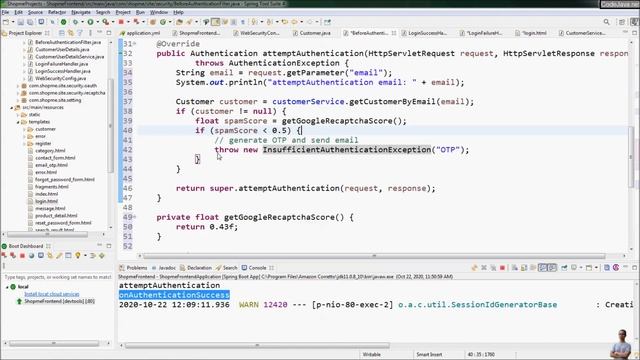The image size is (640, 360).
Task: Click Project Explorer vertical scrollbar
Action: click(111, 127)
